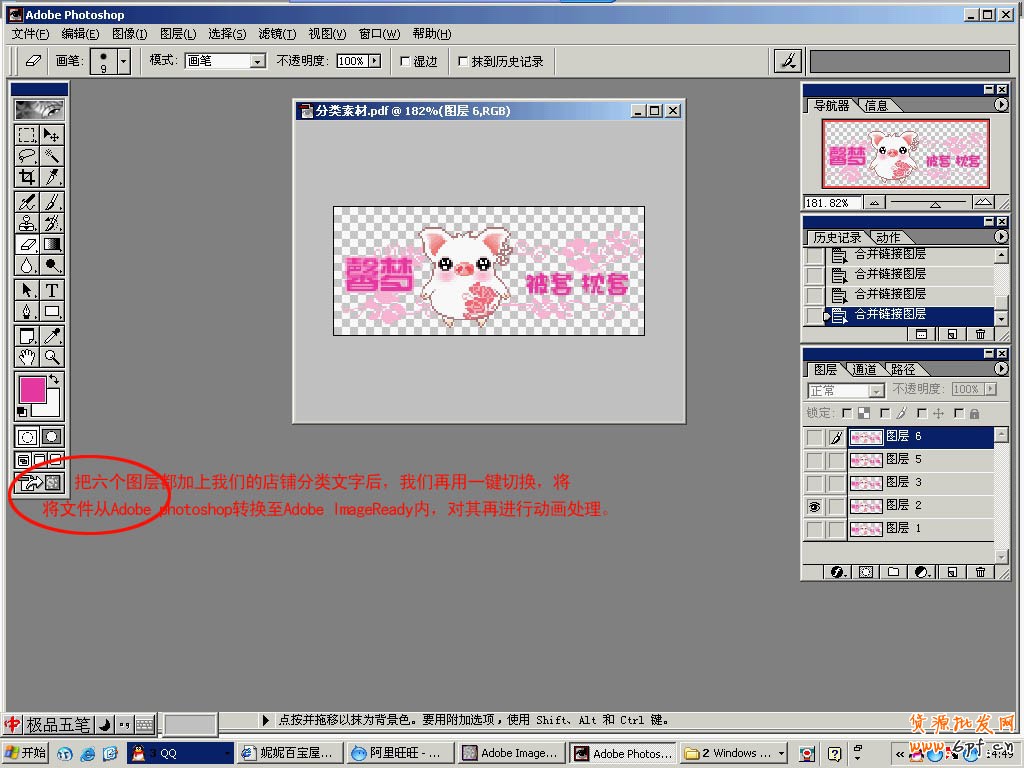Open the Layers panel menu arrow
Image resolution: width=1024 pixels, height=768 pixels.
1000,368
